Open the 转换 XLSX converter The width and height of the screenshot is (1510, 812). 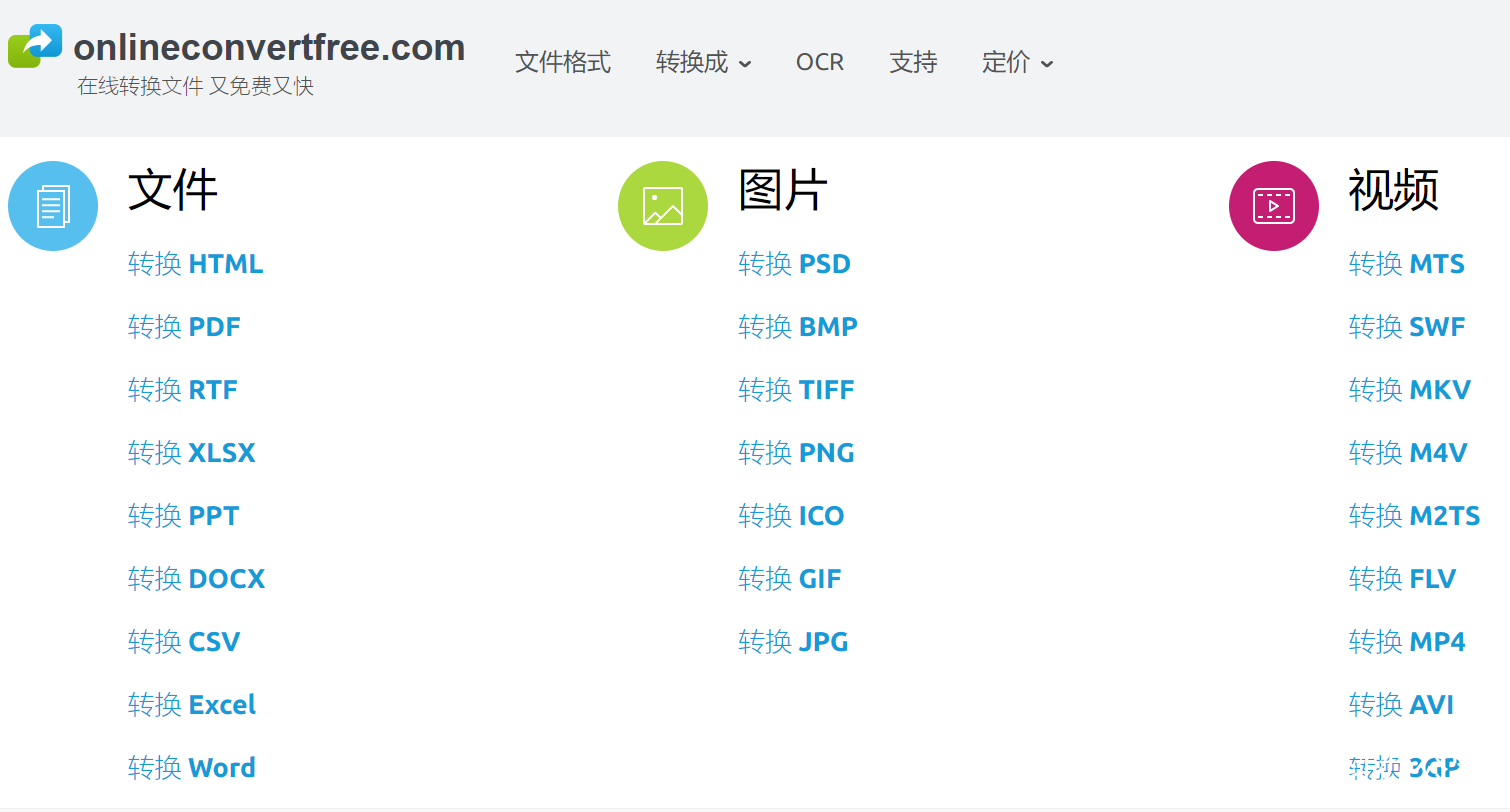[x=192, y=452]
